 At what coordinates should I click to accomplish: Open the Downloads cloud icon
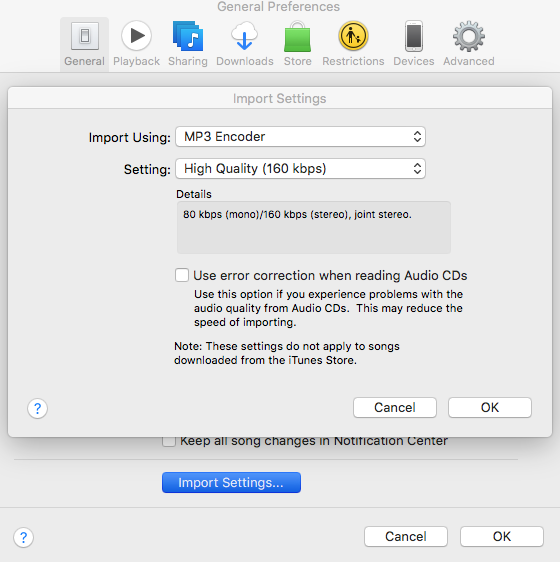(245, 36)
